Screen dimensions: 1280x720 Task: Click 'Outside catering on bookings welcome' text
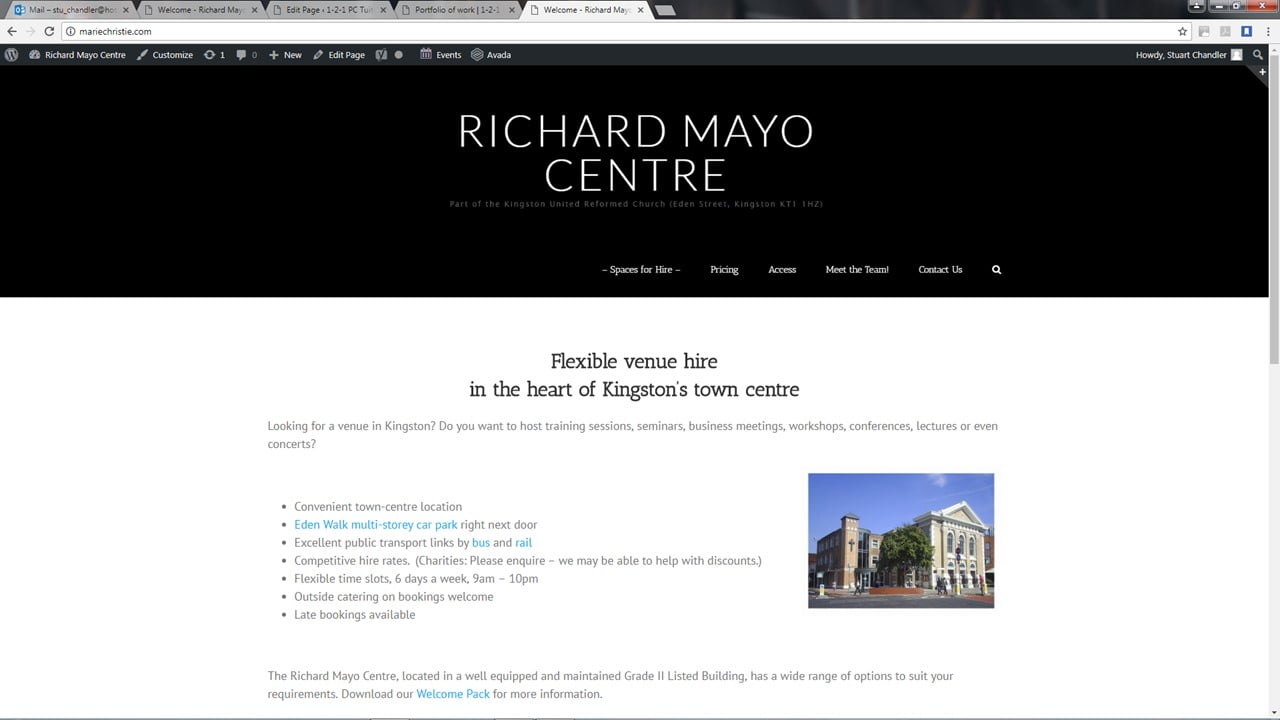[x=394, y=597]
